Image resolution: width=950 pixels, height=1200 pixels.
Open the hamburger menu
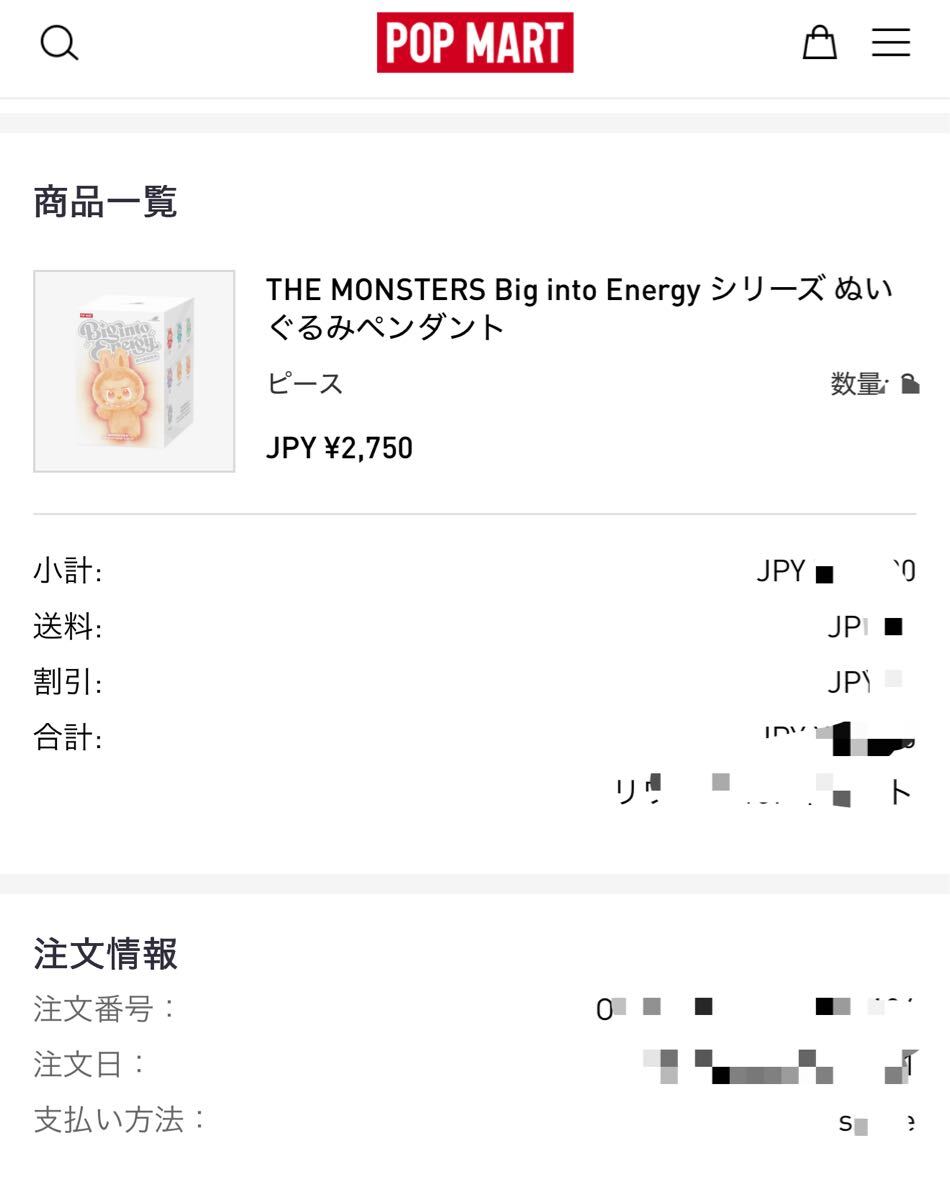[890, 43]
